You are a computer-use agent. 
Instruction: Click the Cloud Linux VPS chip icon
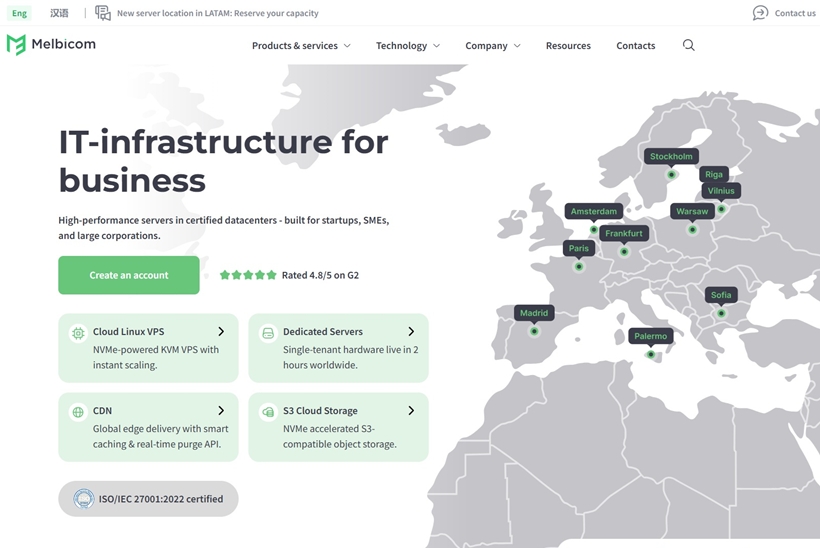pos(78,333)
